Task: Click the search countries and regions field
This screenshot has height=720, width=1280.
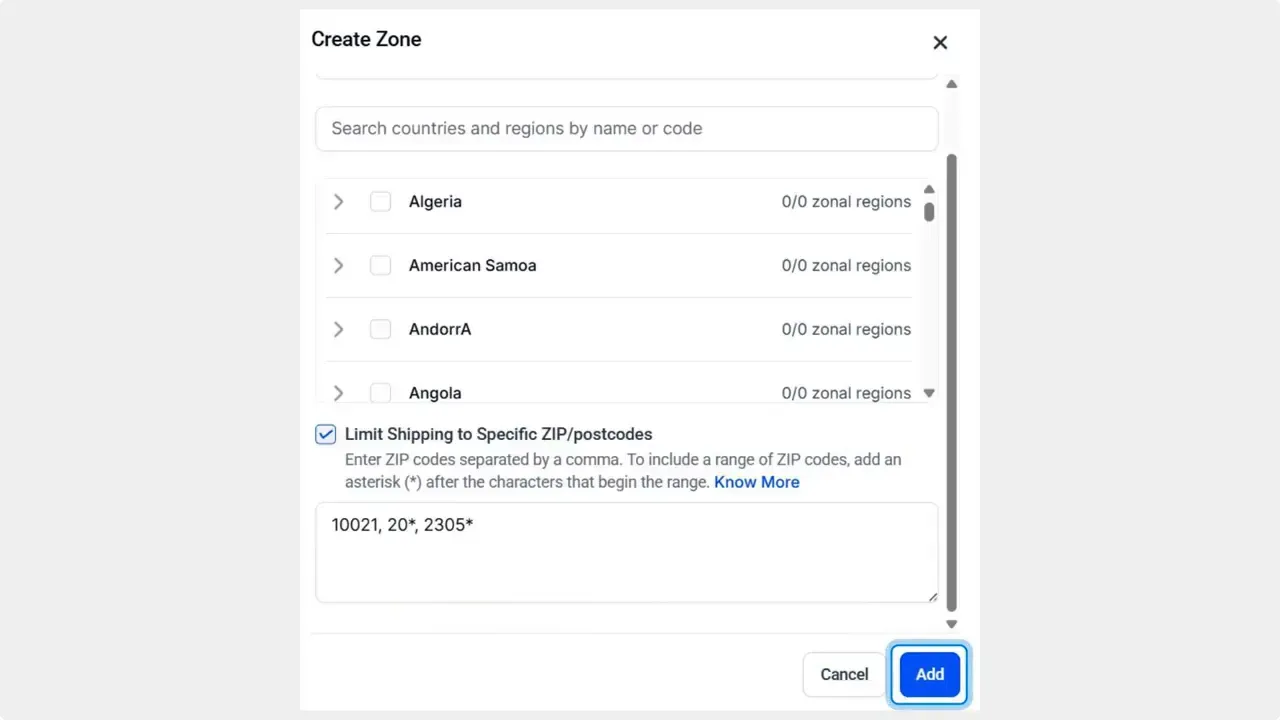Action: [626, 128]
